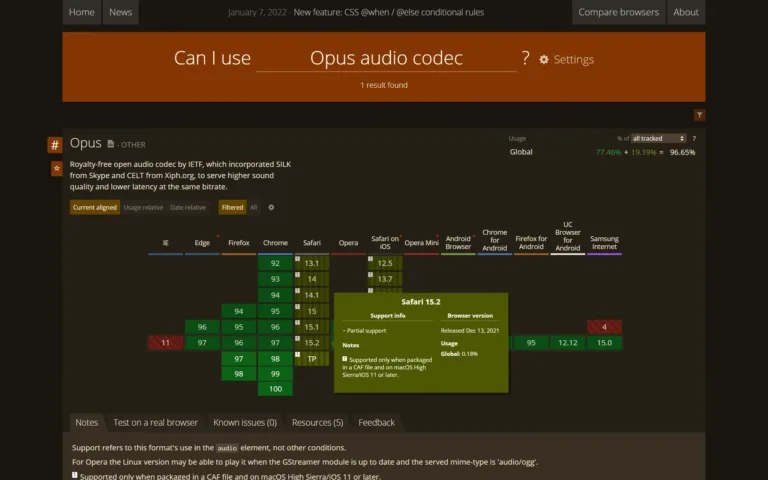Click the Opera Mini column header
The image size is (768, 480).
(x=421, y=243)
